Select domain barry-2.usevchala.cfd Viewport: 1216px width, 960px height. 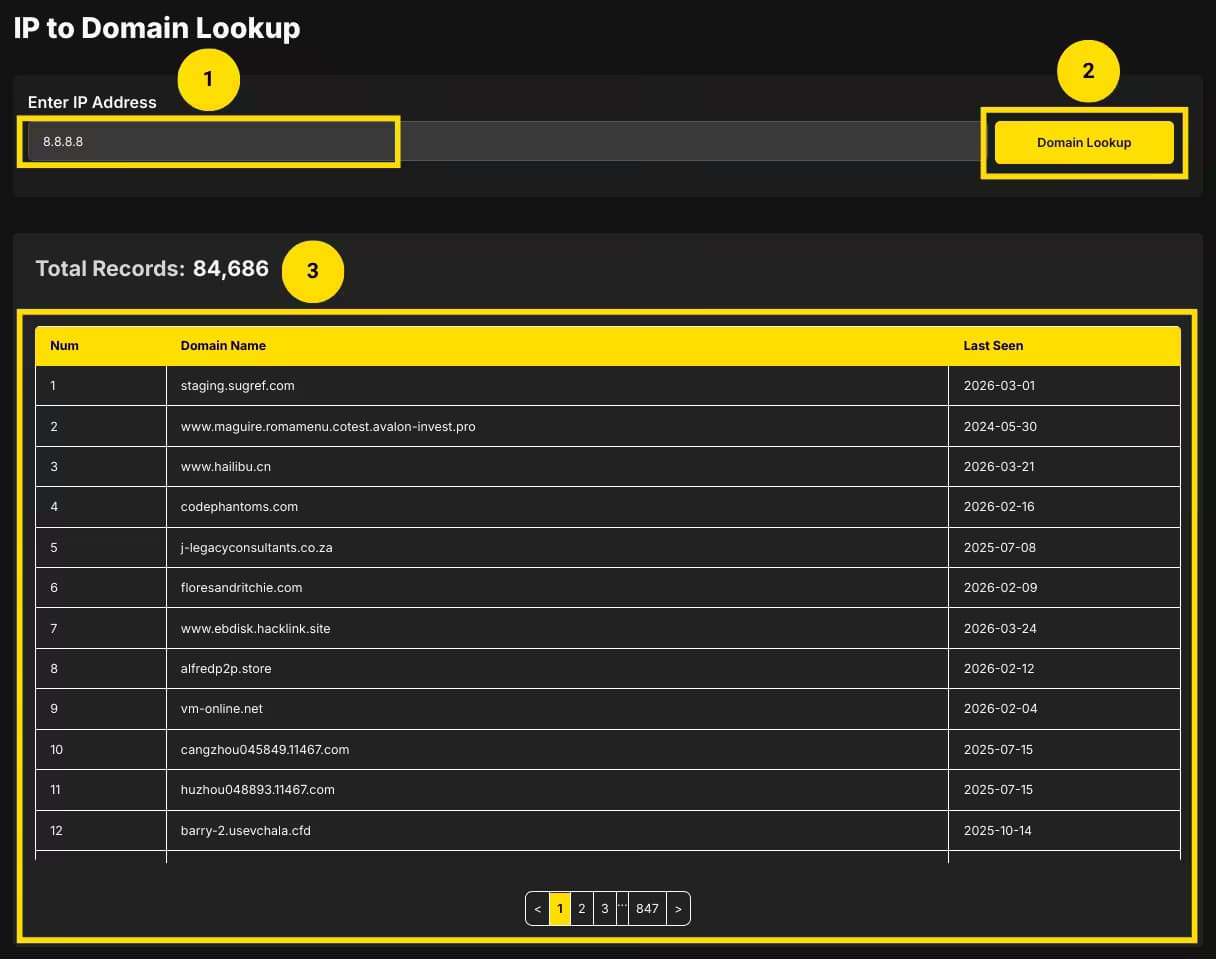(246, 831)
